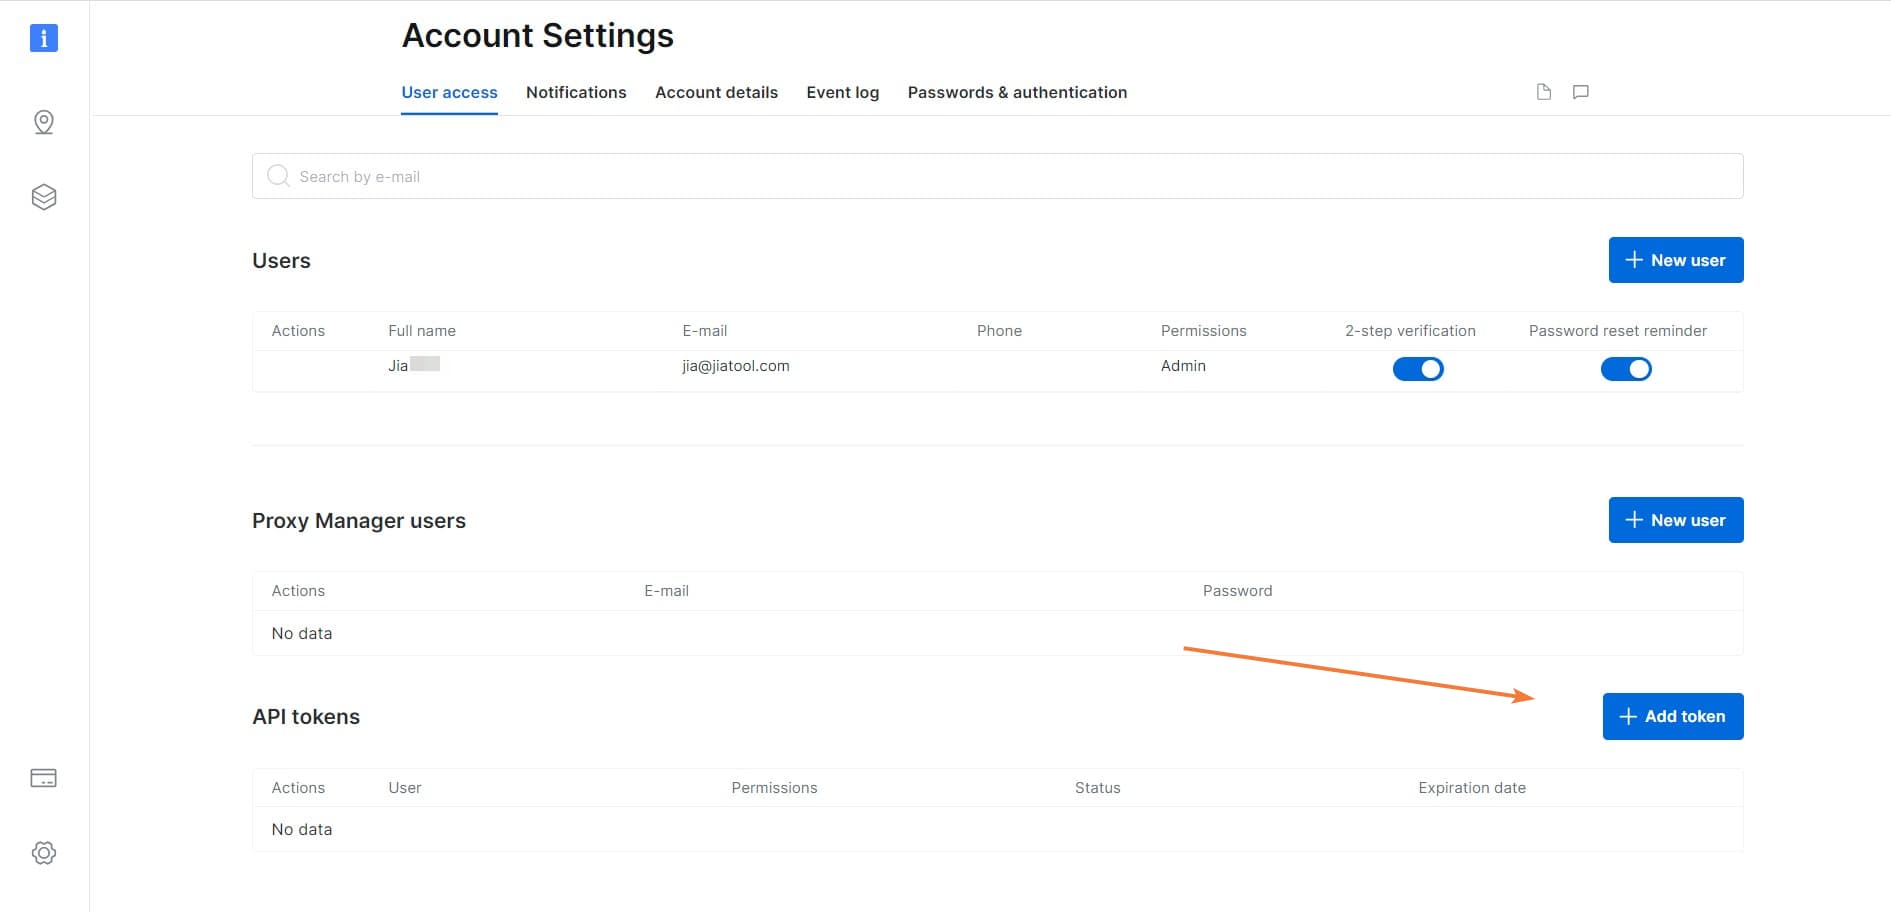Click the jia@jiatool.com email entry

click(735, 366)
